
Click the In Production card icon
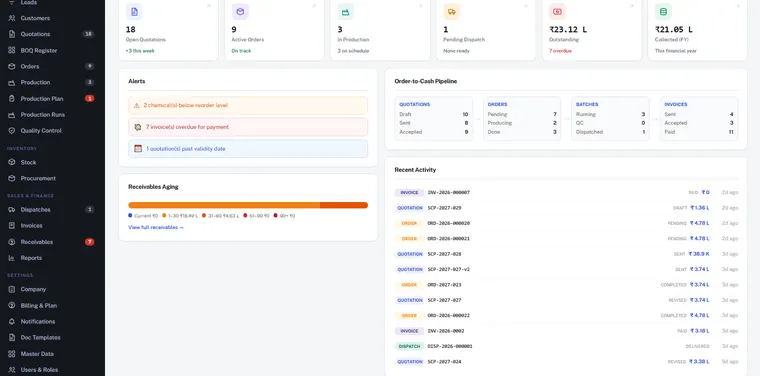[346, 12]
